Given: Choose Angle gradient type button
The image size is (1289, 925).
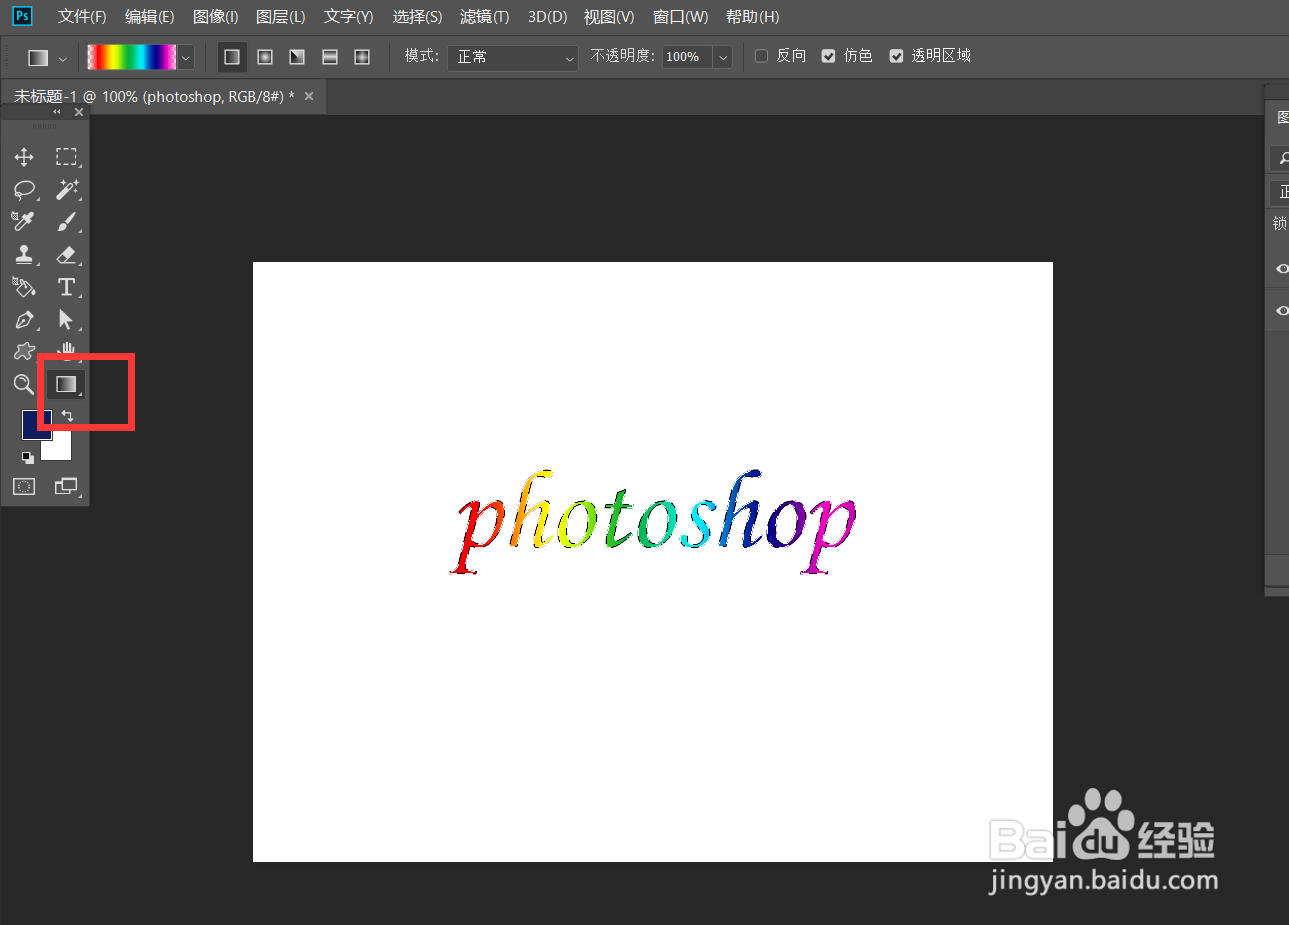Looking at the screenshot, I should point(297,57).
